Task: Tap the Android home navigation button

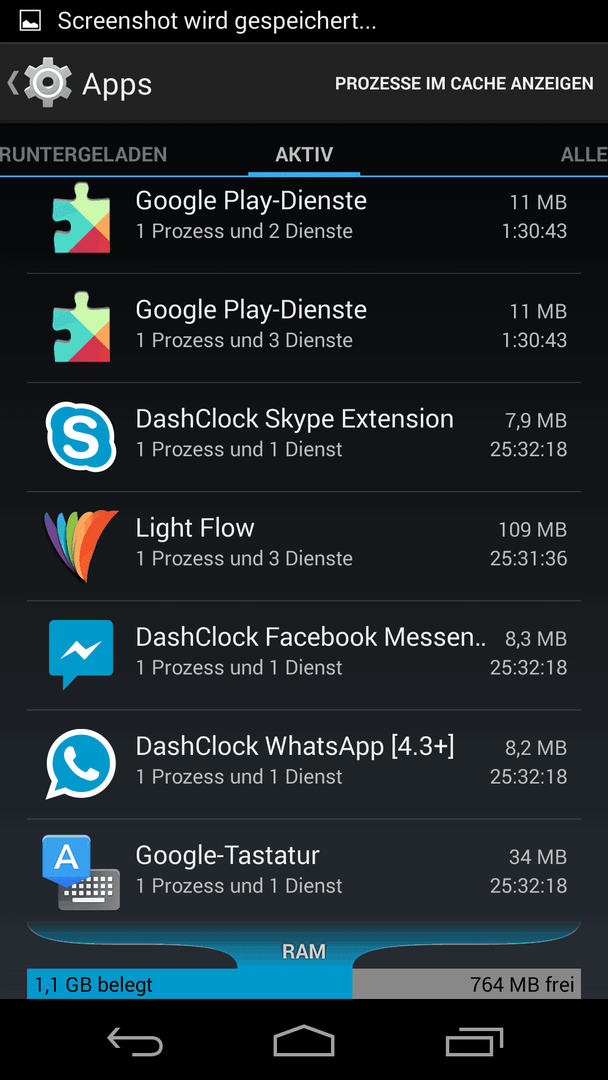Action: pos(304,1040)
